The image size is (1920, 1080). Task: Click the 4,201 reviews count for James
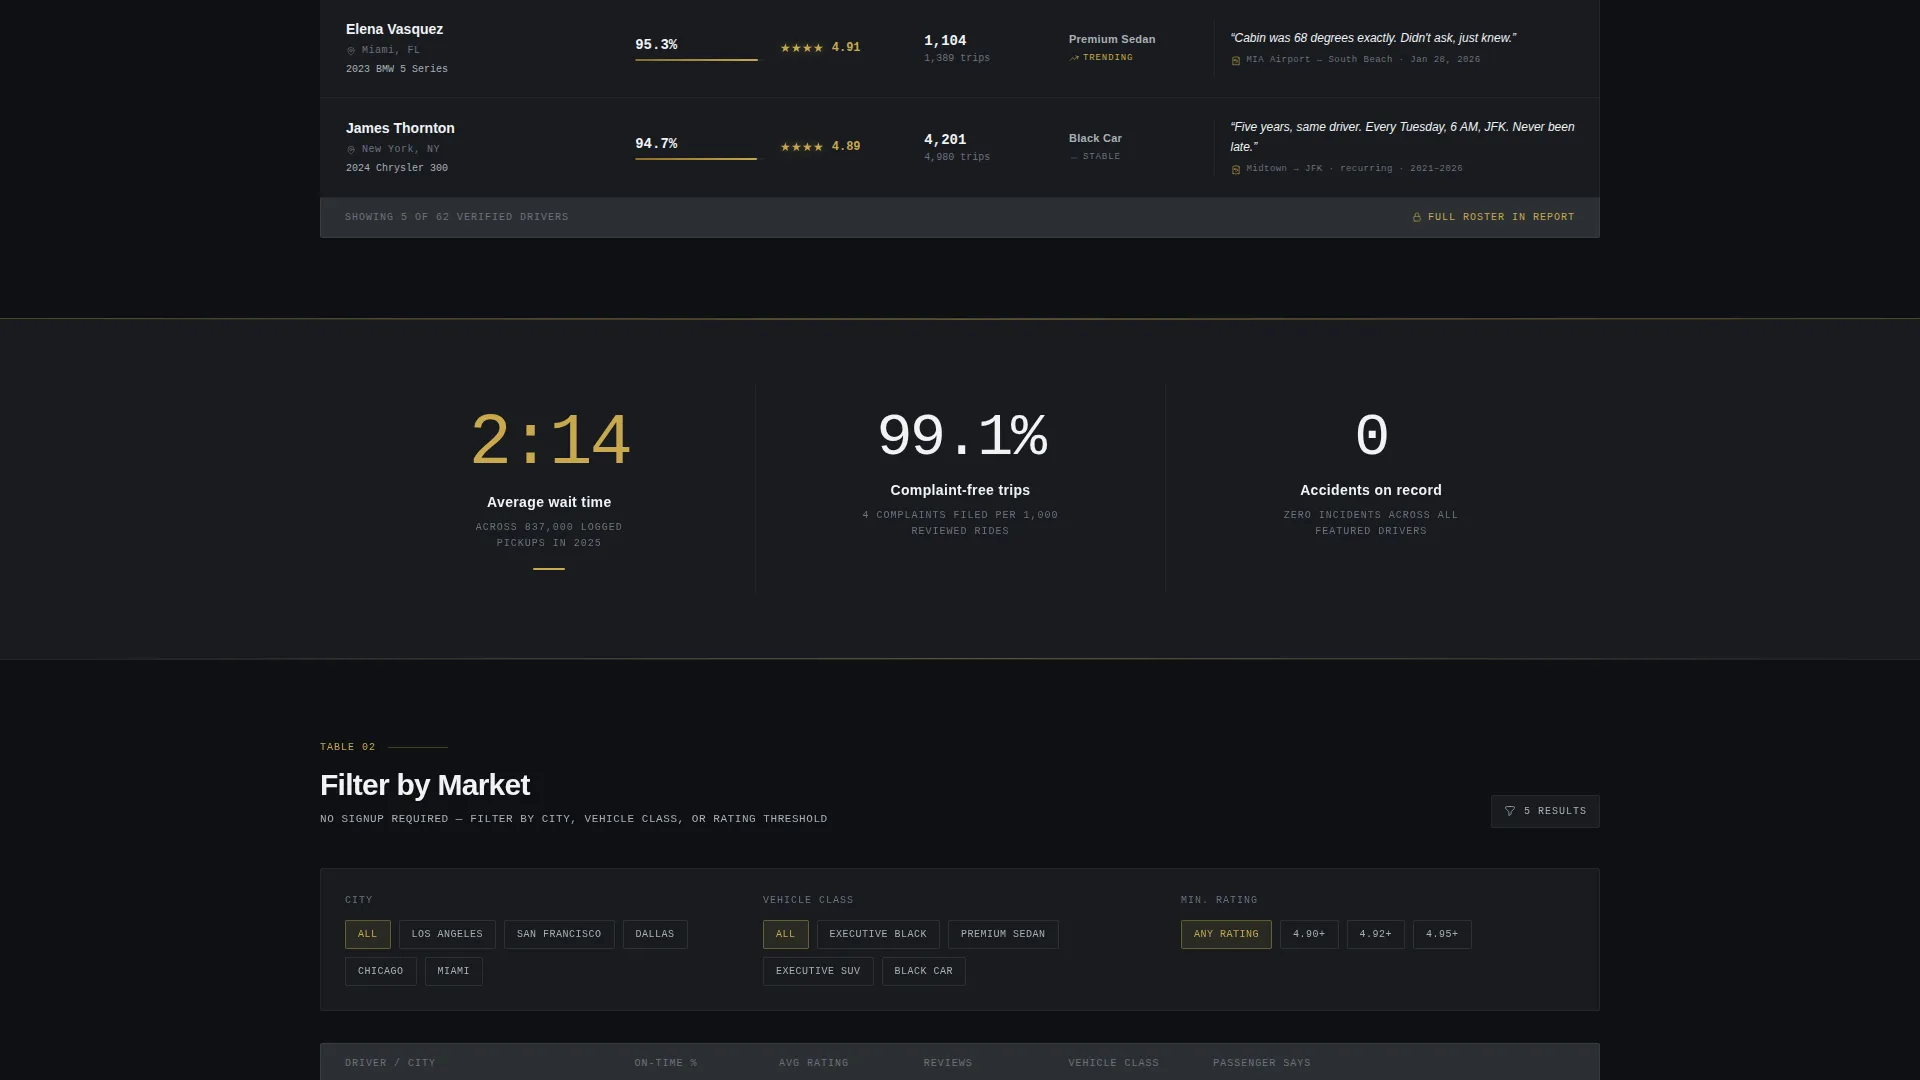click(945, 140)
